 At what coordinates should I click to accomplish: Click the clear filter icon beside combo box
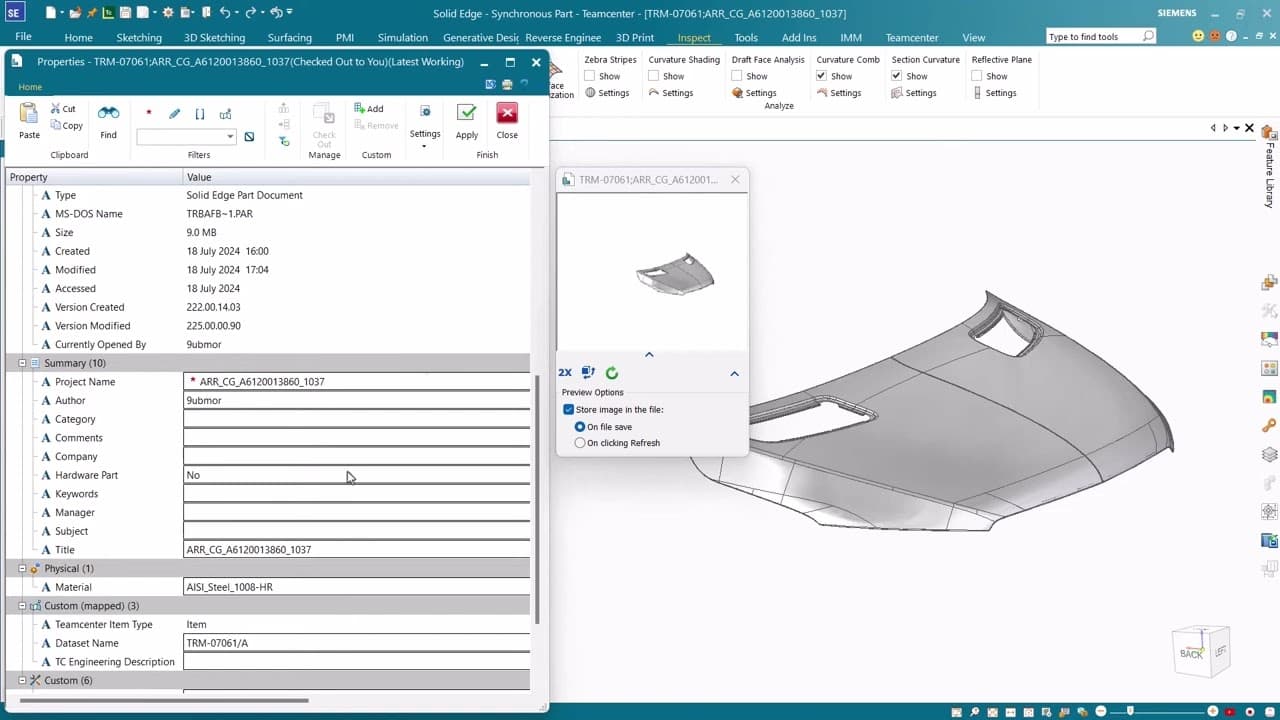click(x=249, y=137)
